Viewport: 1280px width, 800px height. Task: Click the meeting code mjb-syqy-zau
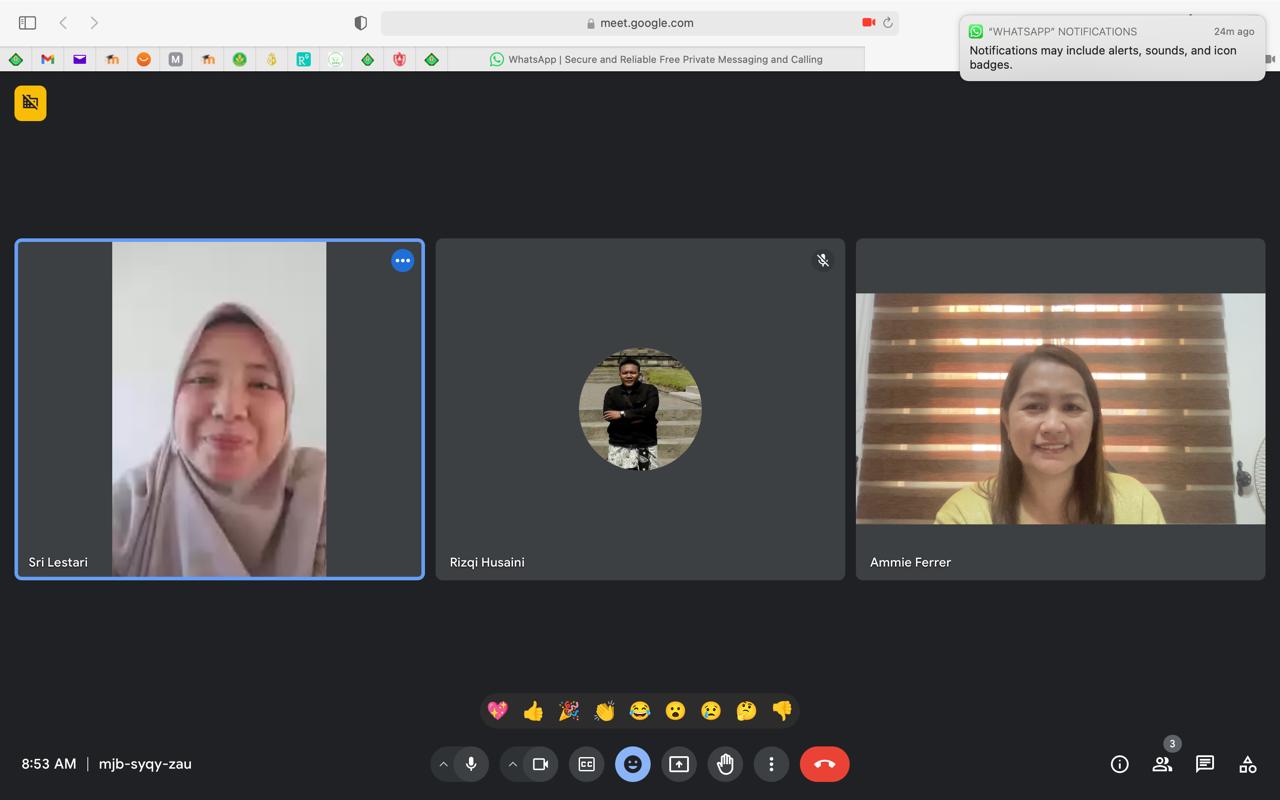tap(145, 764)
